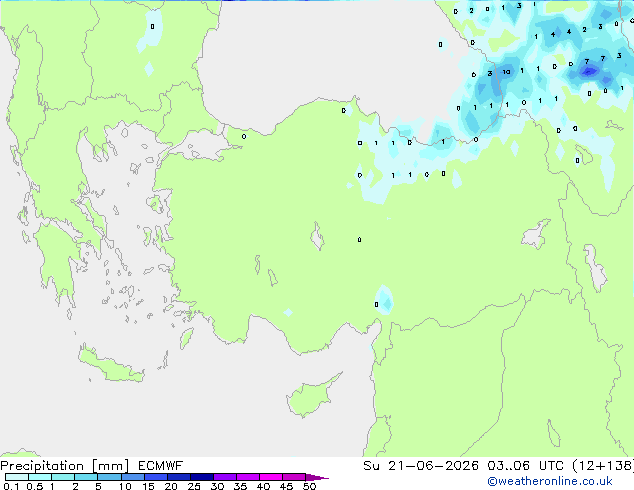Click the 15–20 mm legend color swatch
The image size is (634, 490).
pyautogui.click(x=155, y=477)
